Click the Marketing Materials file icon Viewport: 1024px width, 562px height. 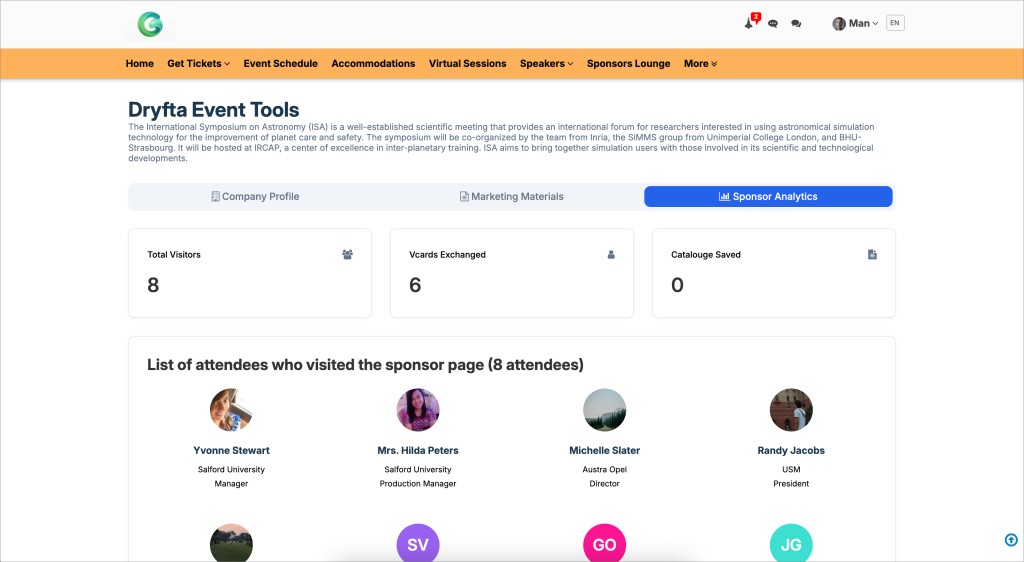tap(464, 196)
